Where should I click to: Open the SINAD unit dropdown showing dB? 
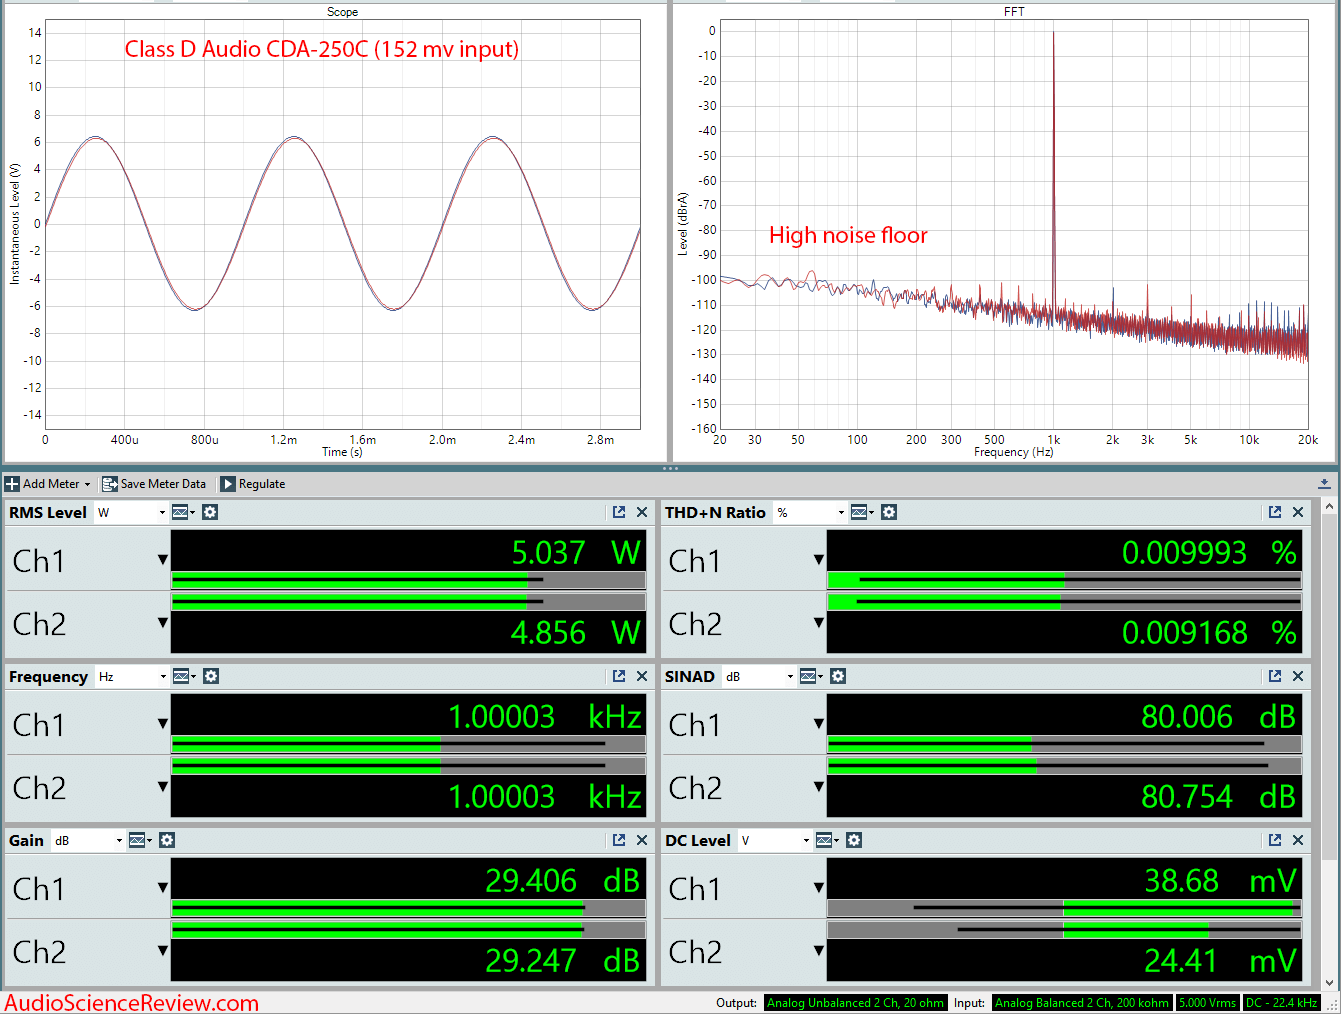759,676
